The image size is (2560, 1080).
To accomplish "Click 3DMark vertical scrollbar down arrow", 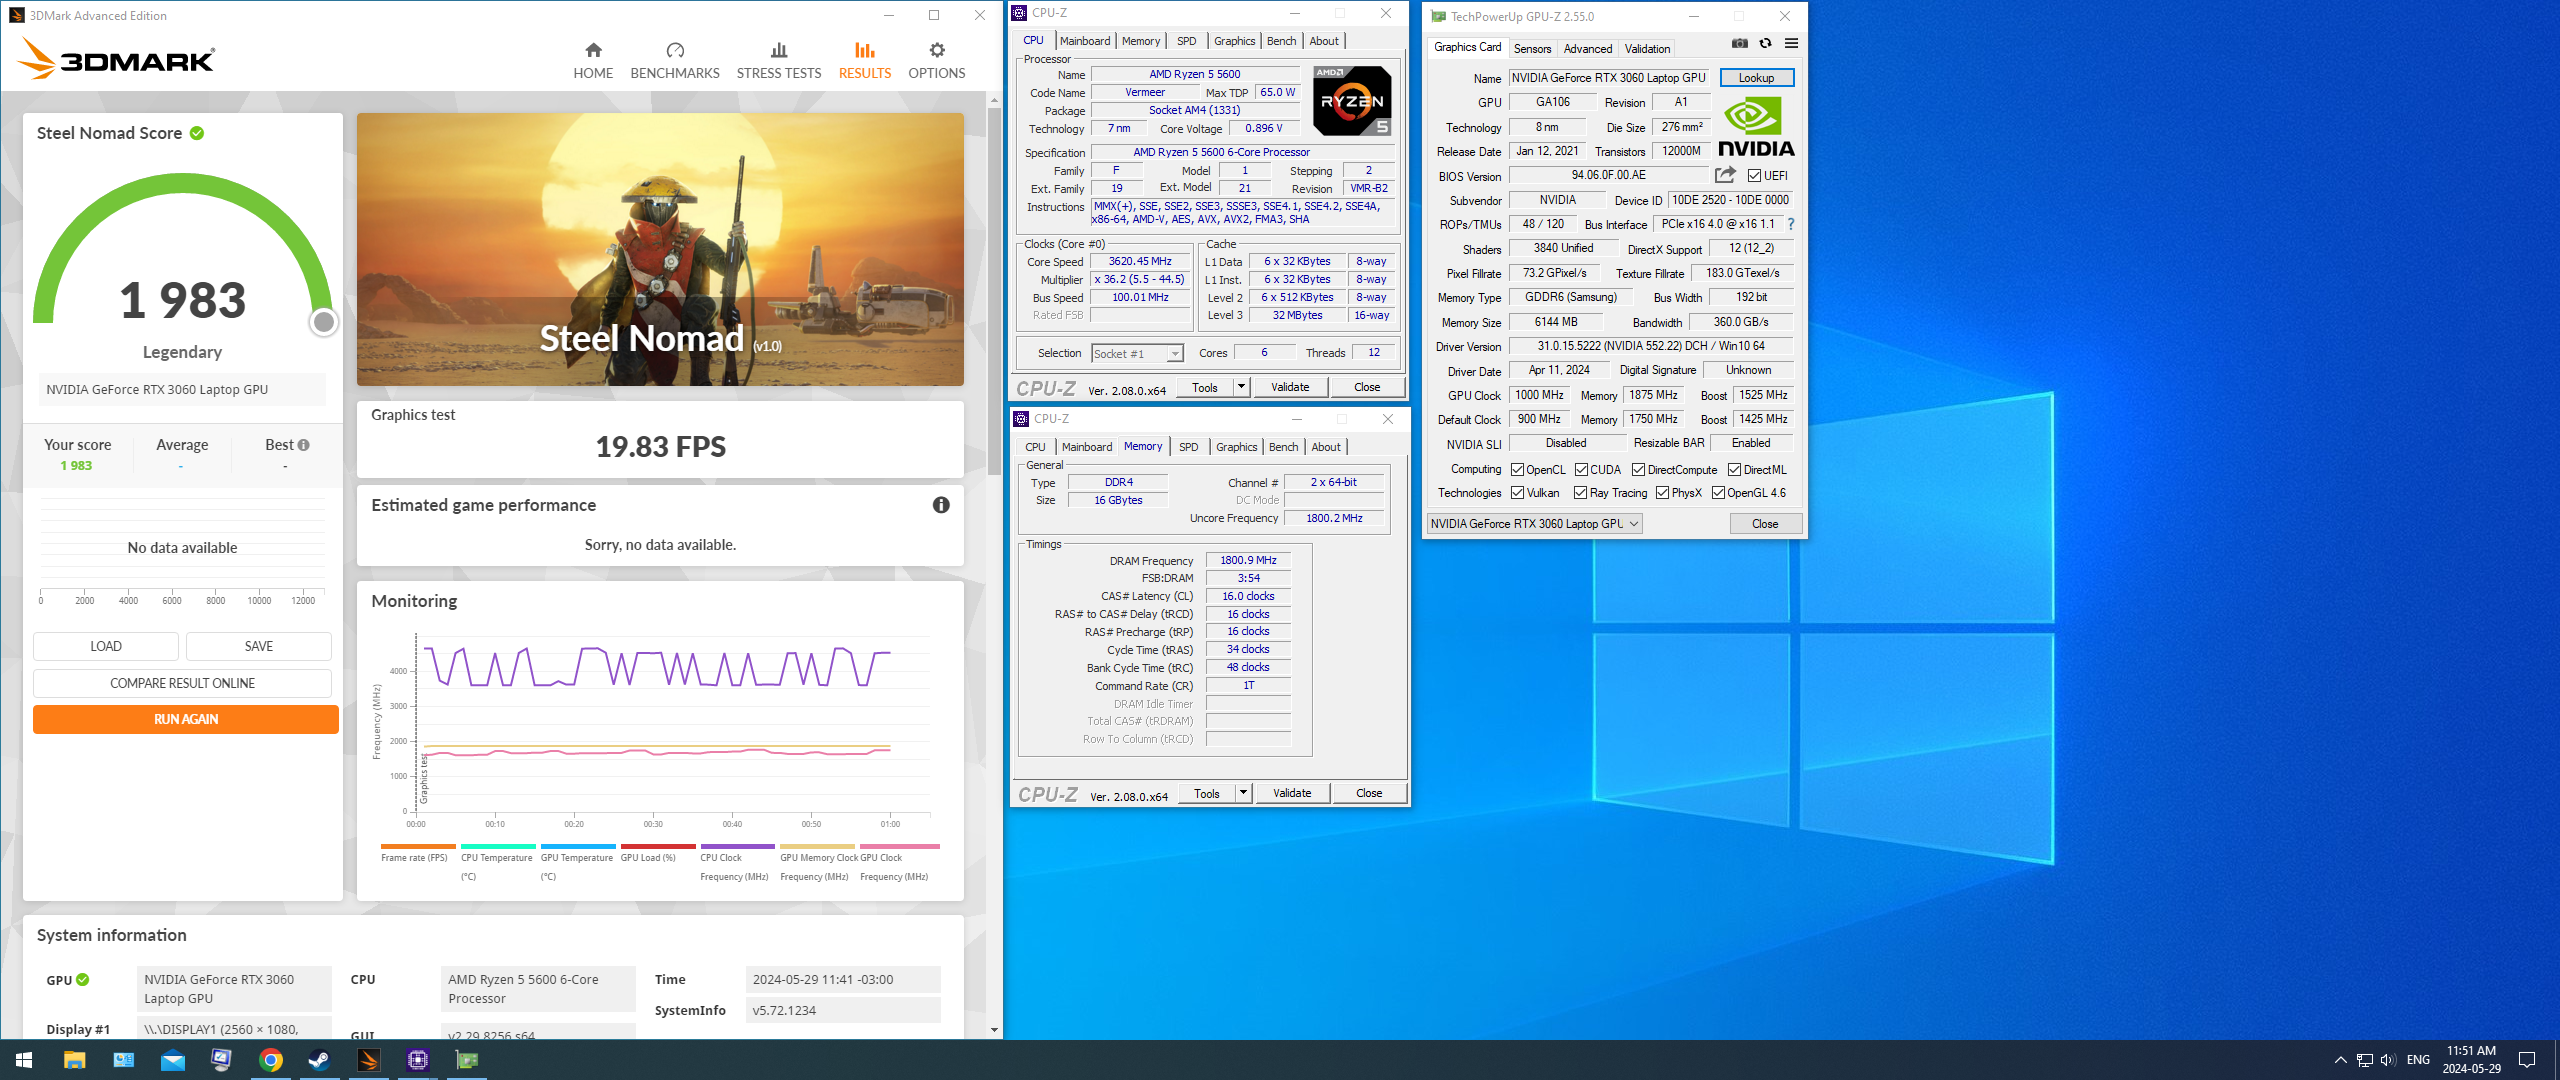I will click(994, 1029).
